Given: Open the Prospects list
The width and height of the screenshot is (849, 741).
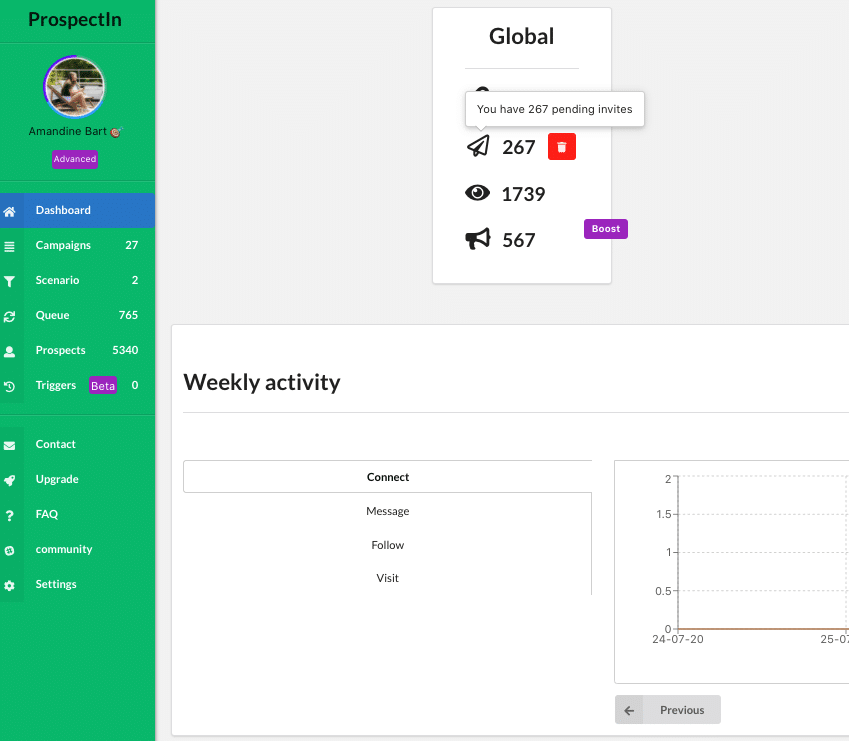Looking at the screenshot, I should [77, 350].
